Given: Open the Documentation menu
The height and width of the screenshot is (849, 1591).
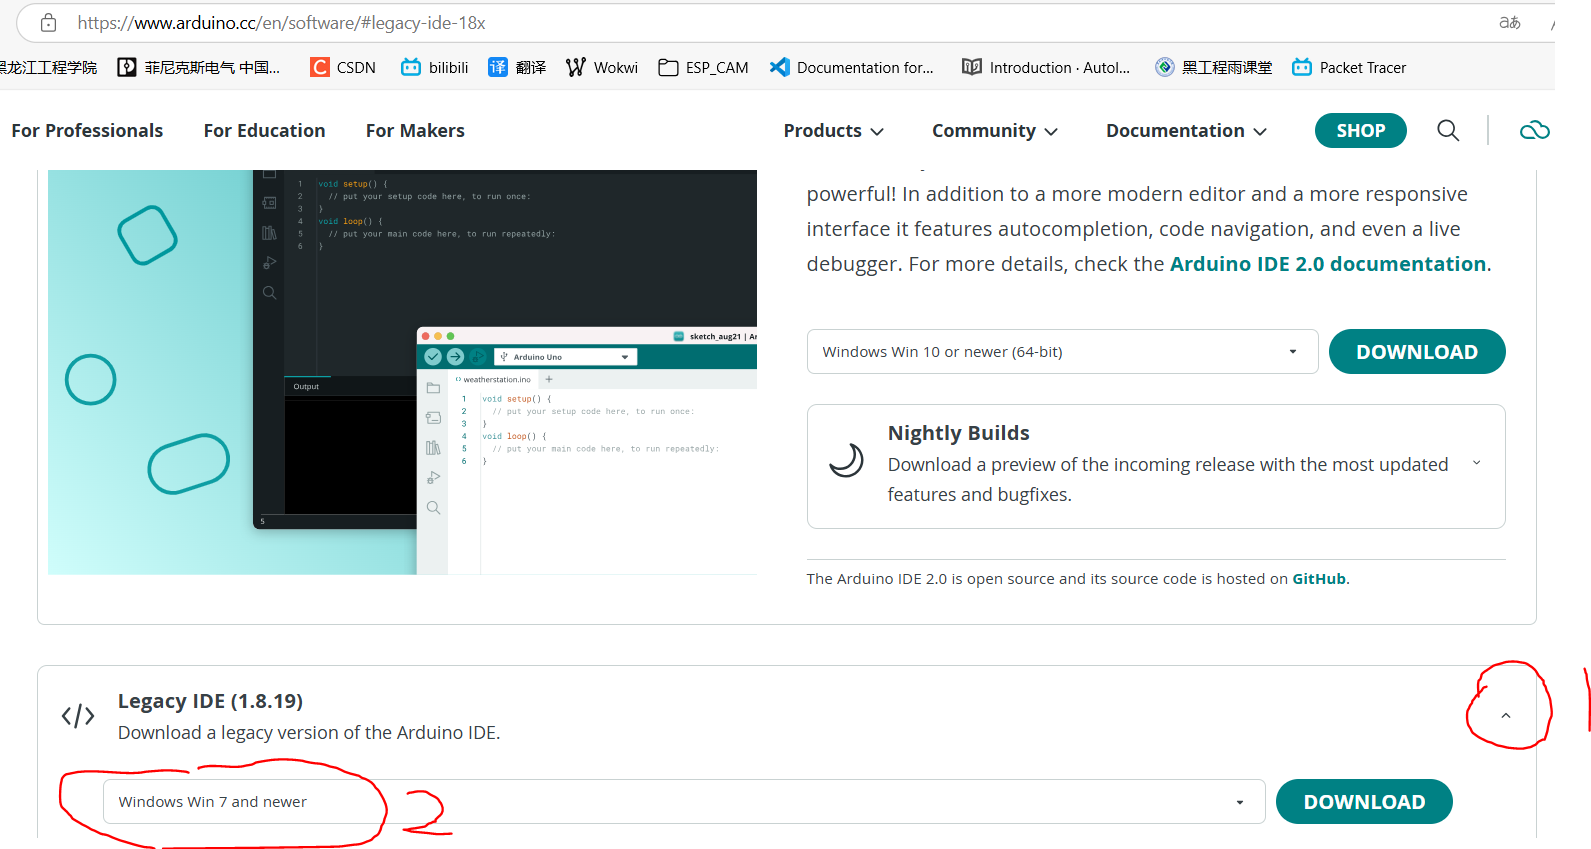Looking at the screenshot, I should (x=1187, y=131).
